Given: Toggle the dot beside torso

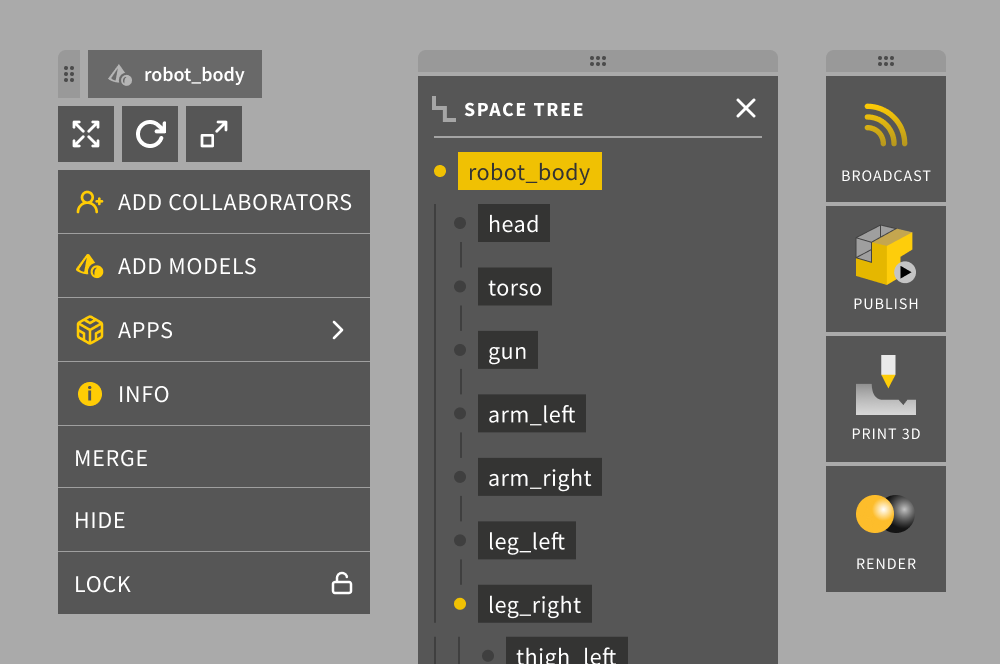Looking at the screenshot, I should [x=460, y=286].
